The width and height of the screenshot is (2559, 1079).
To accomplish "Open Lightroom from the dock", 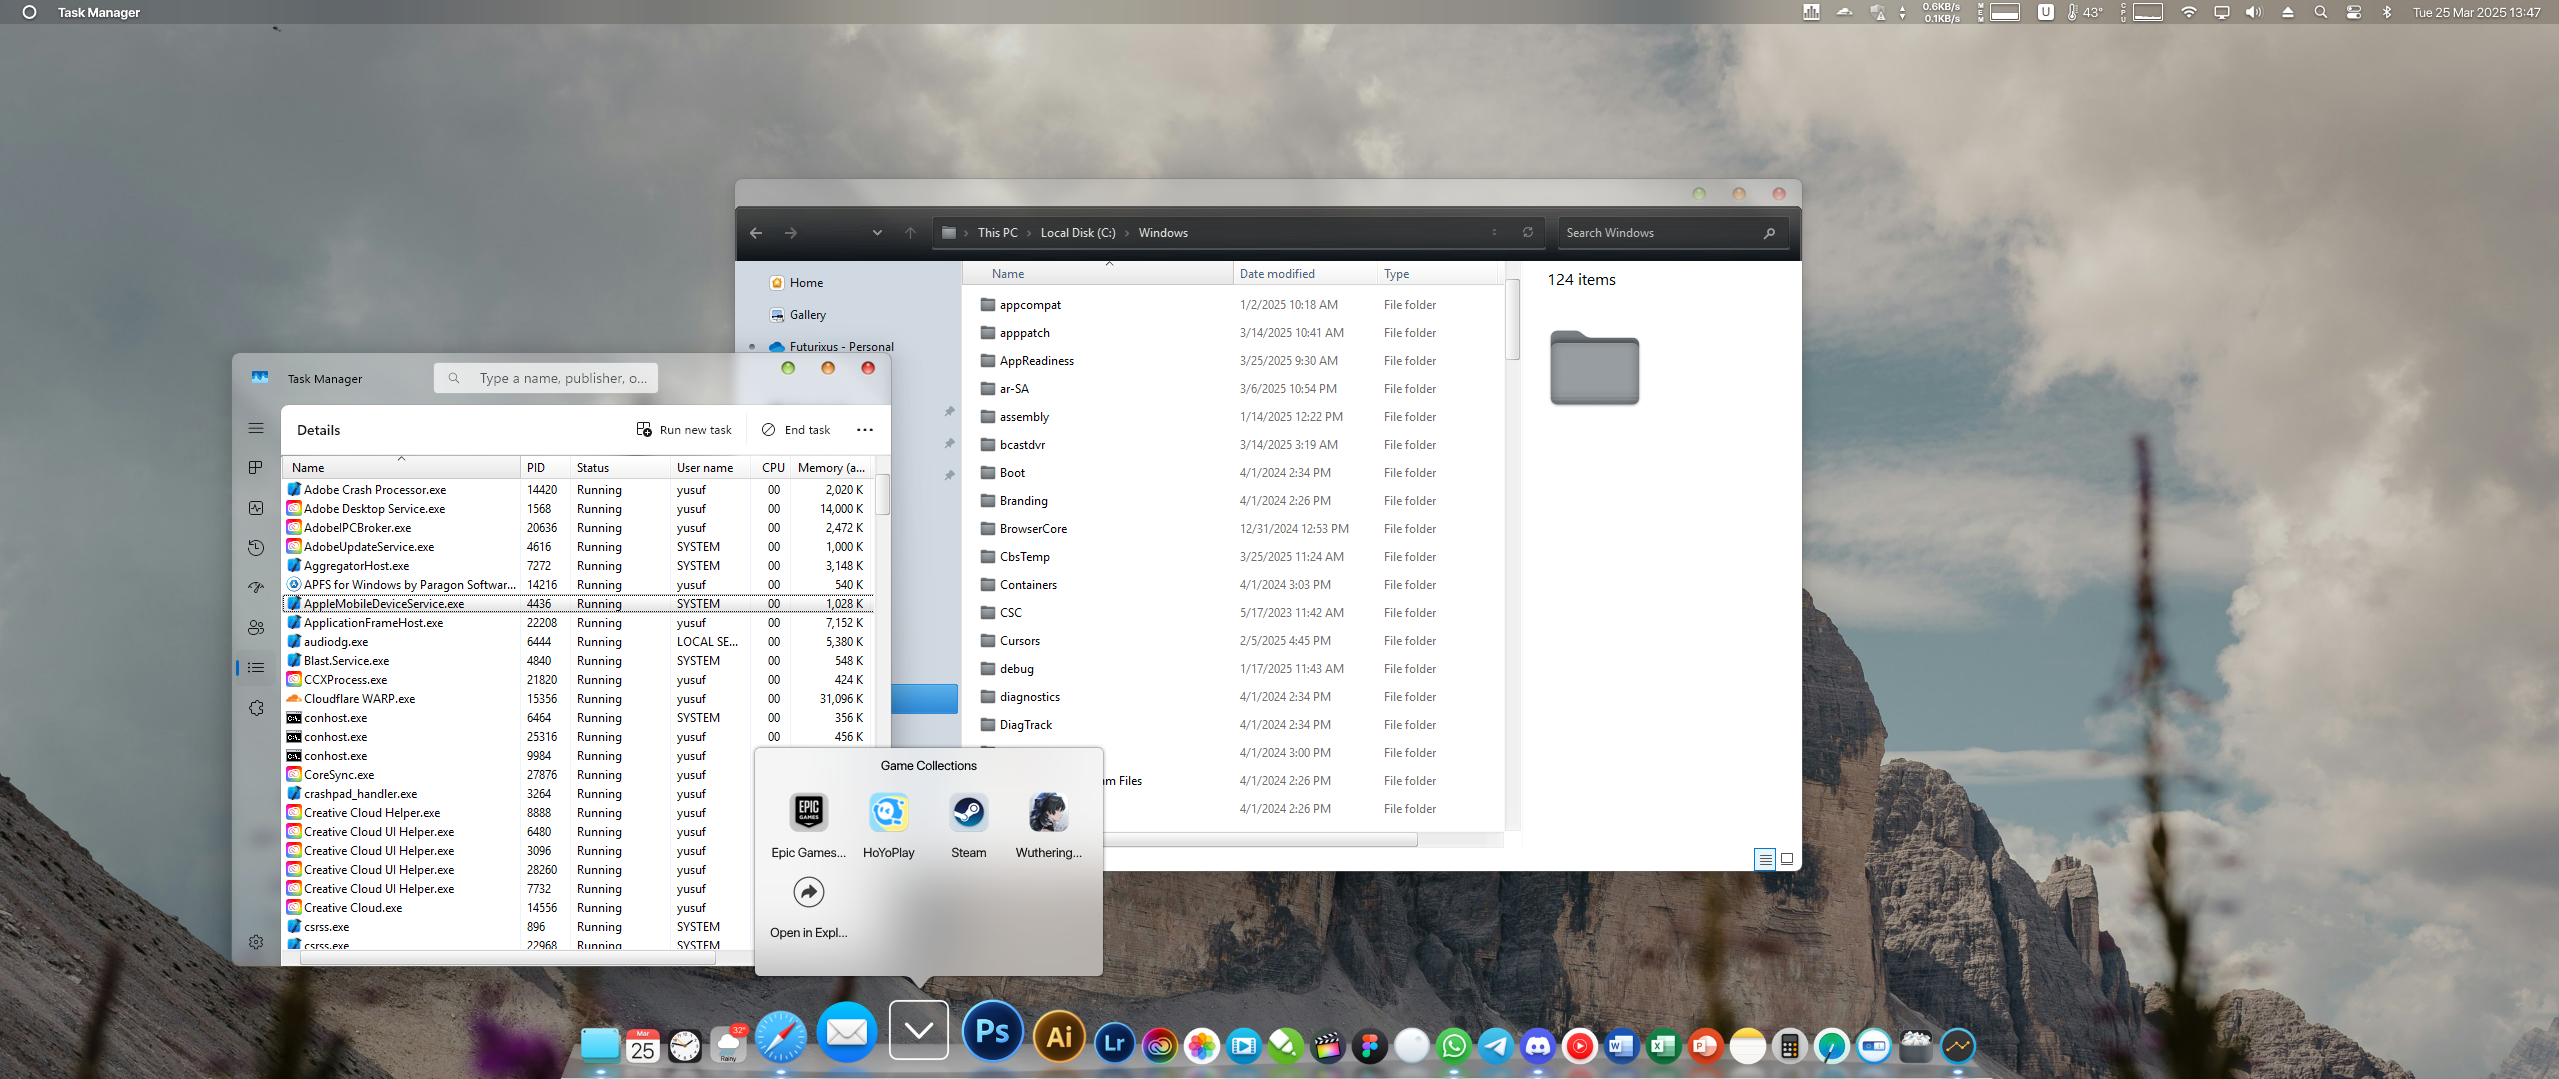I will [x=1114, y=1045].
